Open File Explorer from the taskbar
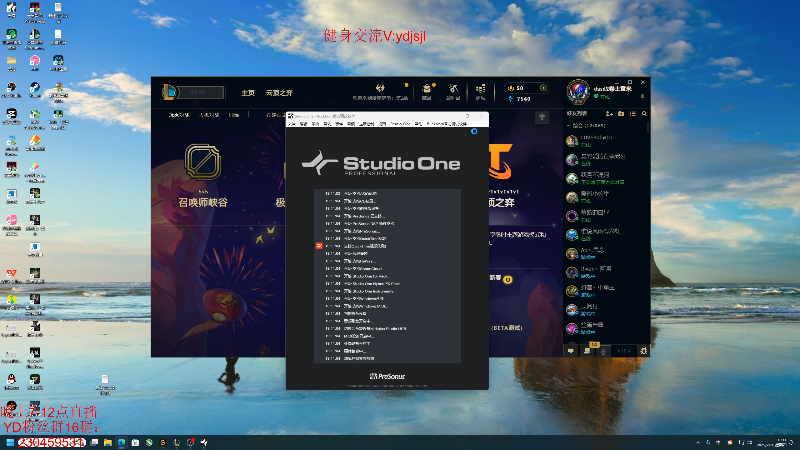The height and width of the screenshot is (450, 800). click(108, 442)
